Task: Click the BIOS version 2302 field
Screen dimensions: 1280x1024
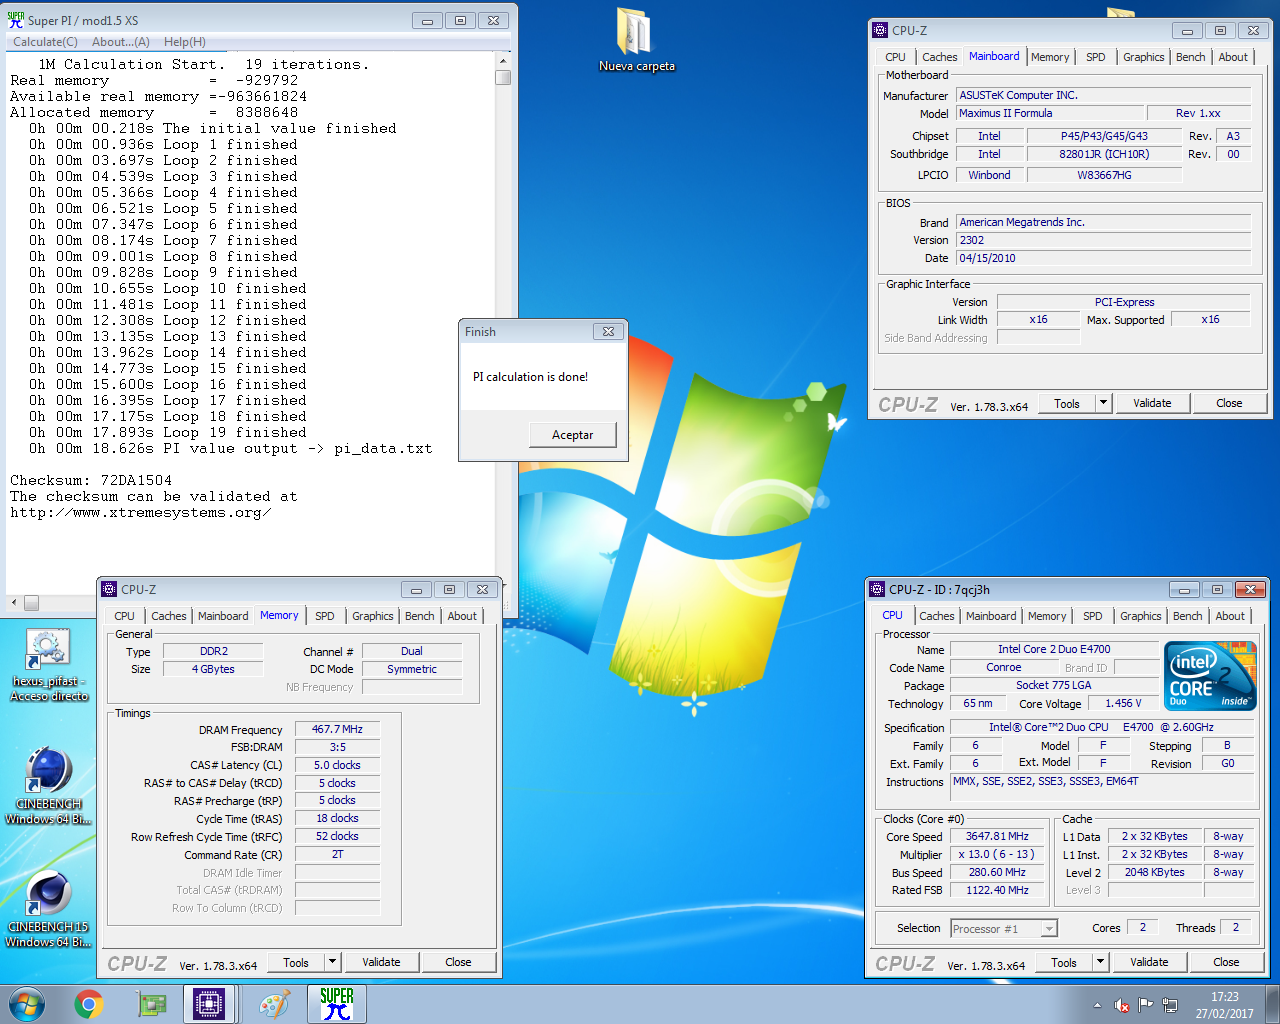Action: pos(1103,240)
